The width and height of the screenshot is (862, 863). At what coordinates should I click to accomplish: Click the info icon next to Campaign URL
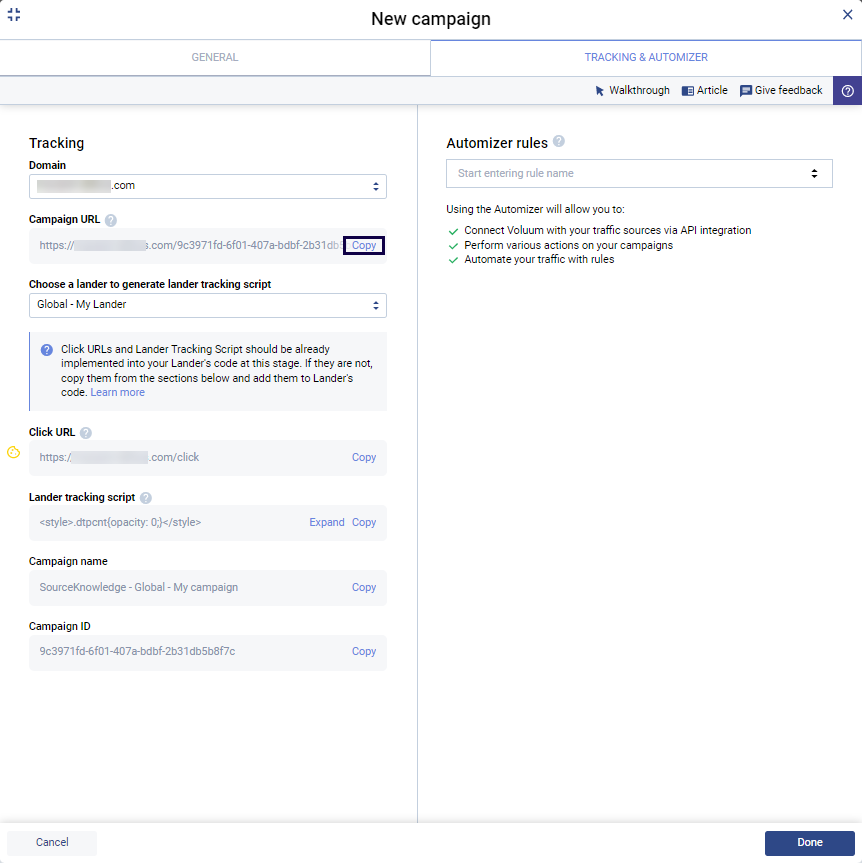pyautogui.click(x=111, y=220)
